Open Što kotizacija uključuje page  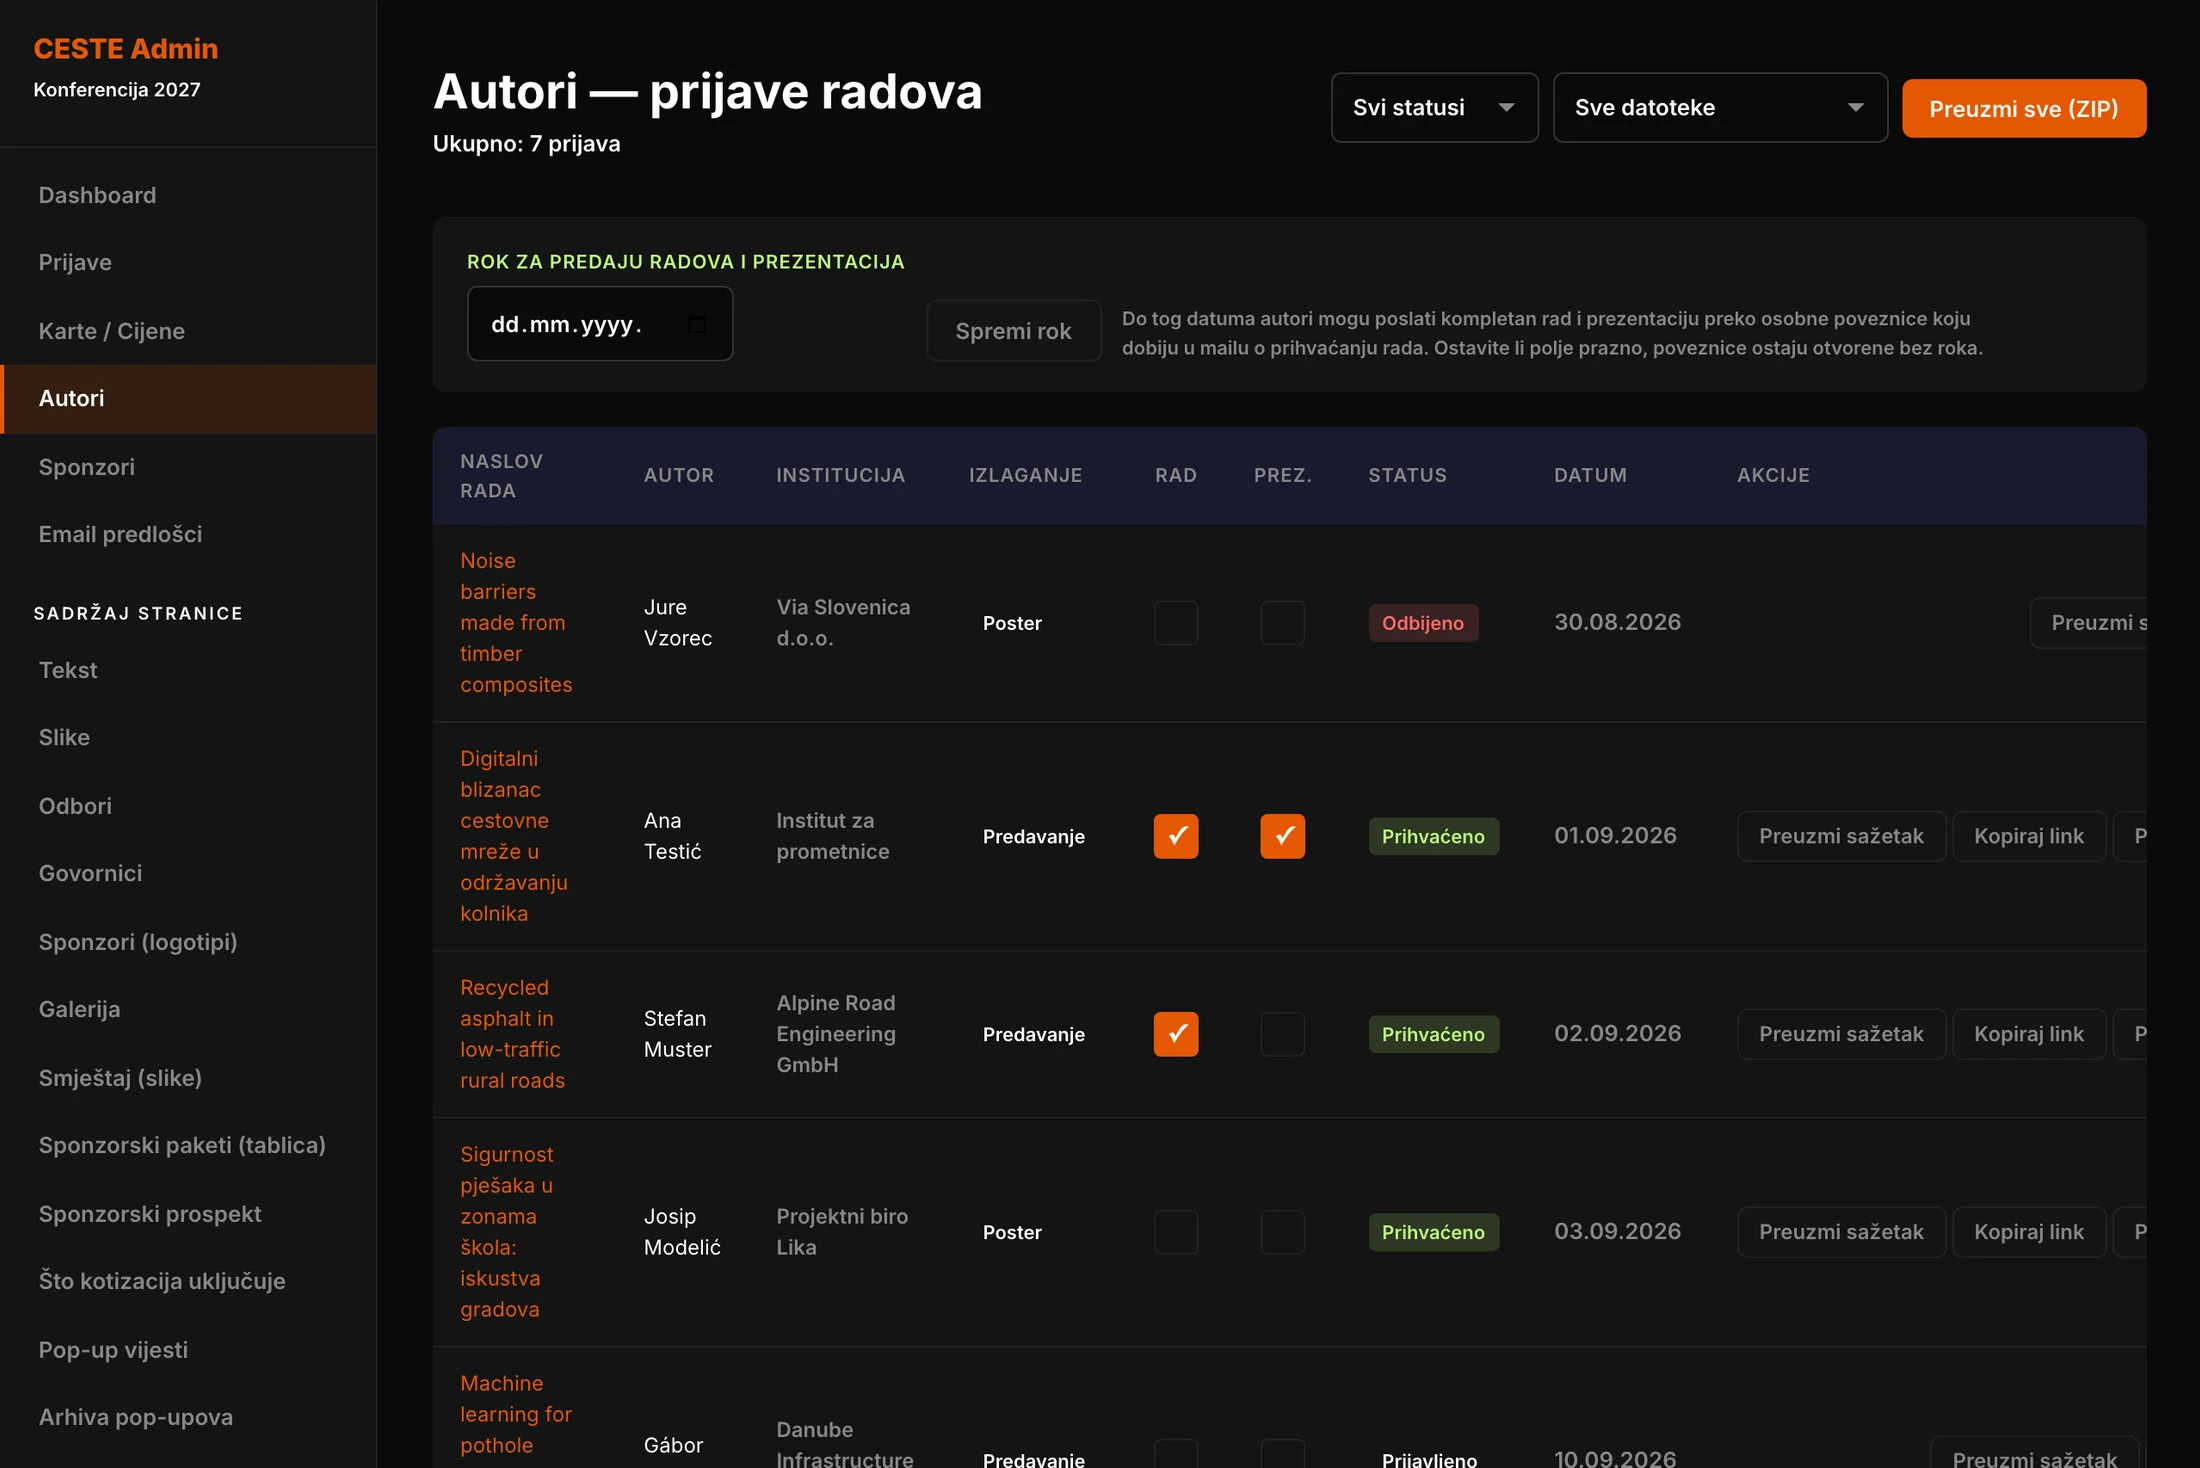(x=188, y=1281)
